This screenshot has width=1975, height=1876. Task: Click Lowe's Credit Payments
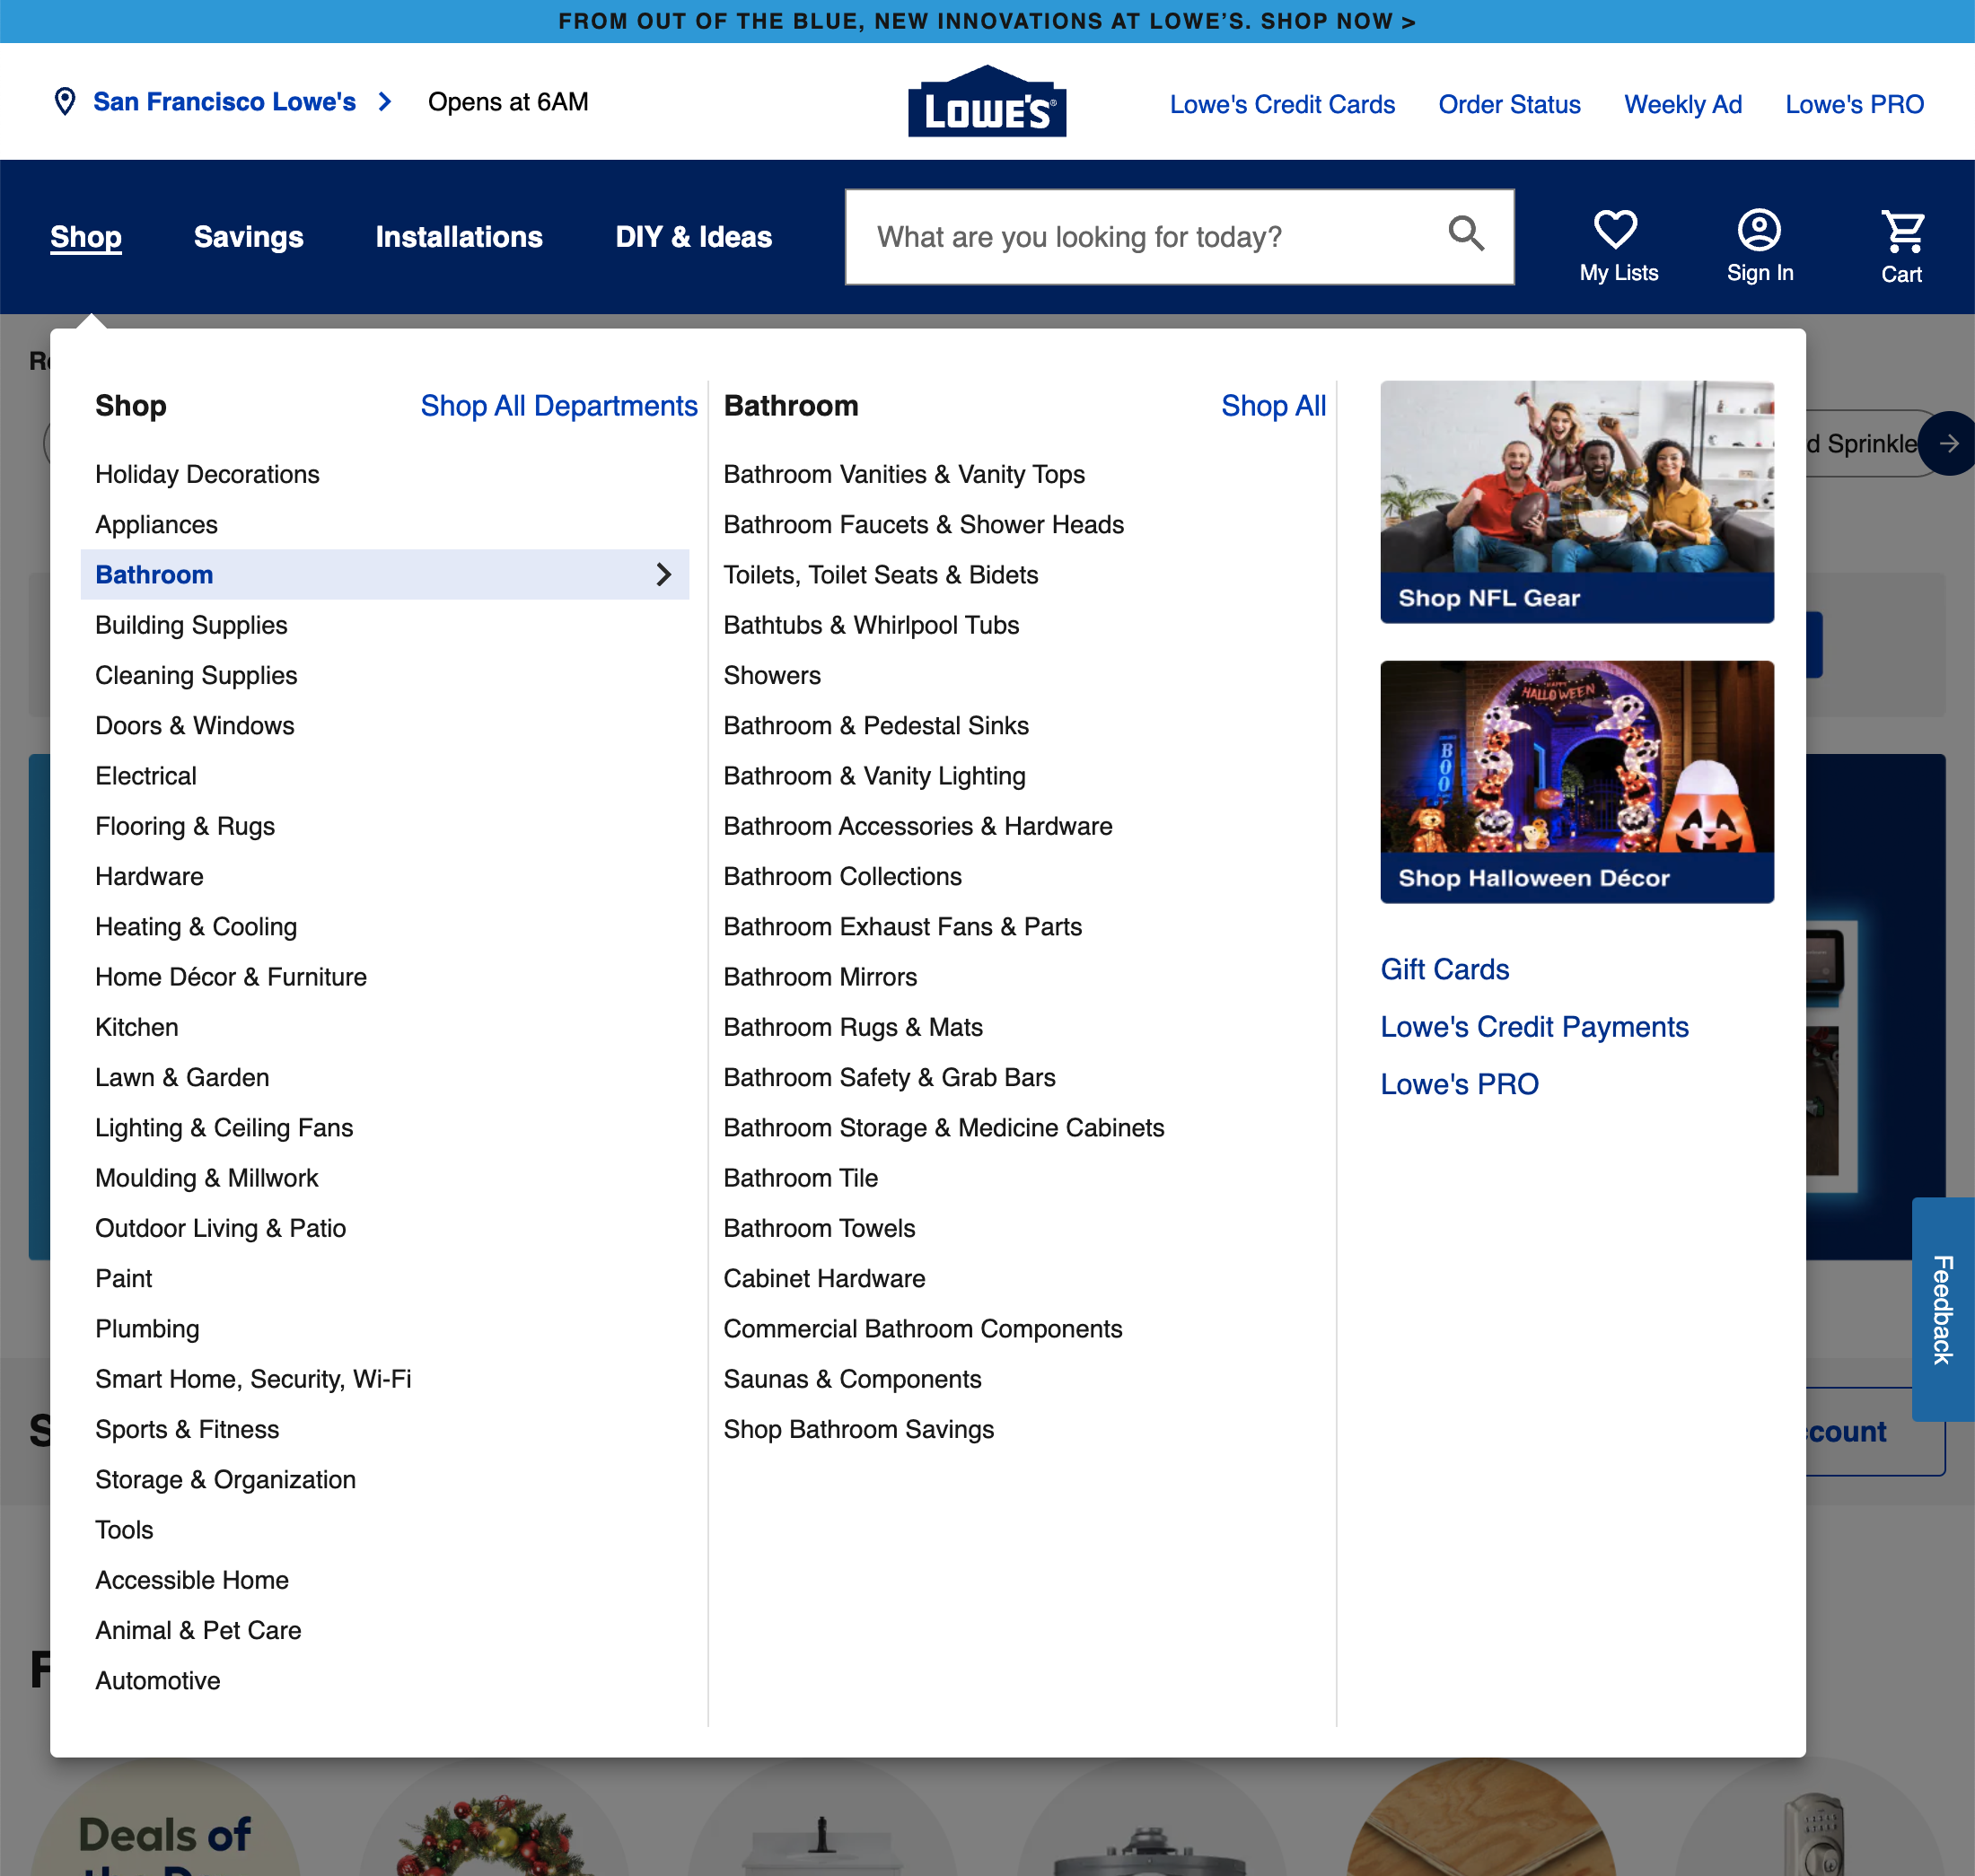(1534, 1027)
